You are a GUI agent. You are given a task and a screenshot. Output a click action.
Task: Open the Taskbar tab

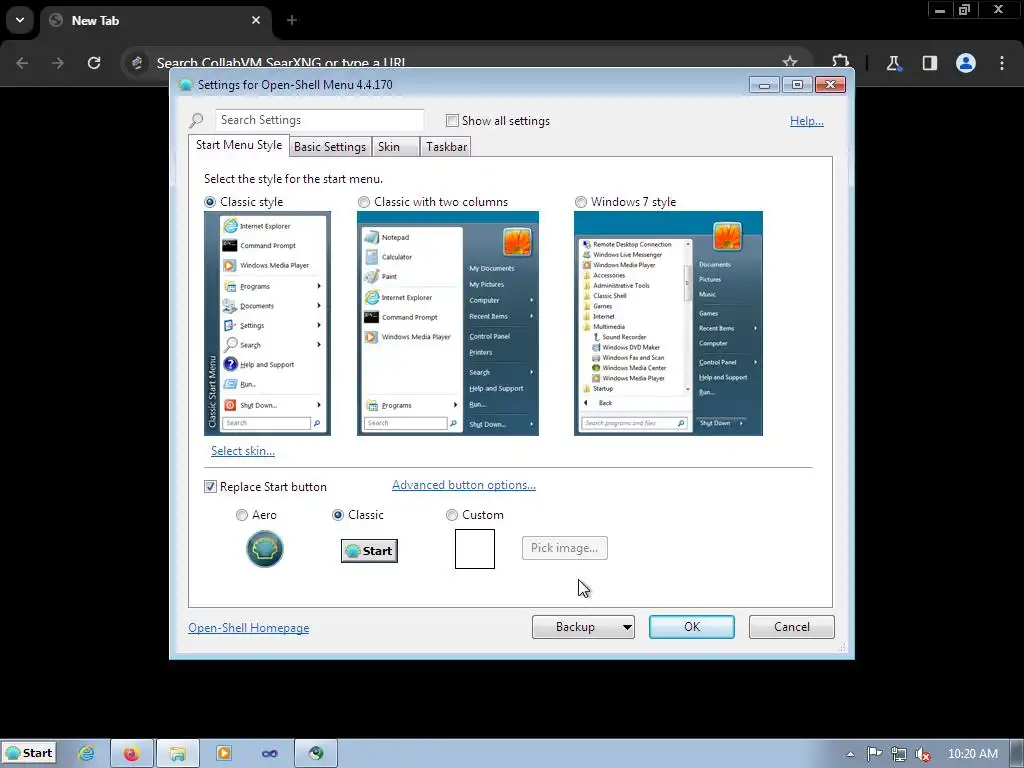click(446, 147)
